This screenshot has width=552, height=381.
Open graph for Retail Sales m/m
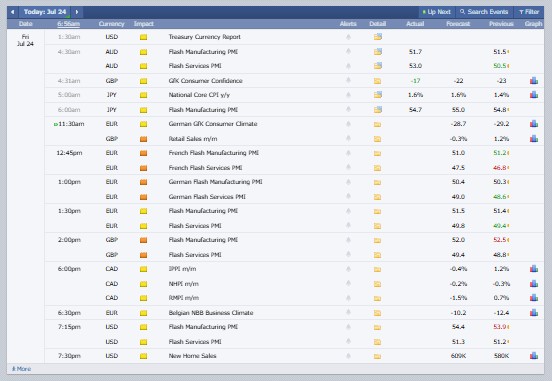pyautogui.click(x=534, y=138)
